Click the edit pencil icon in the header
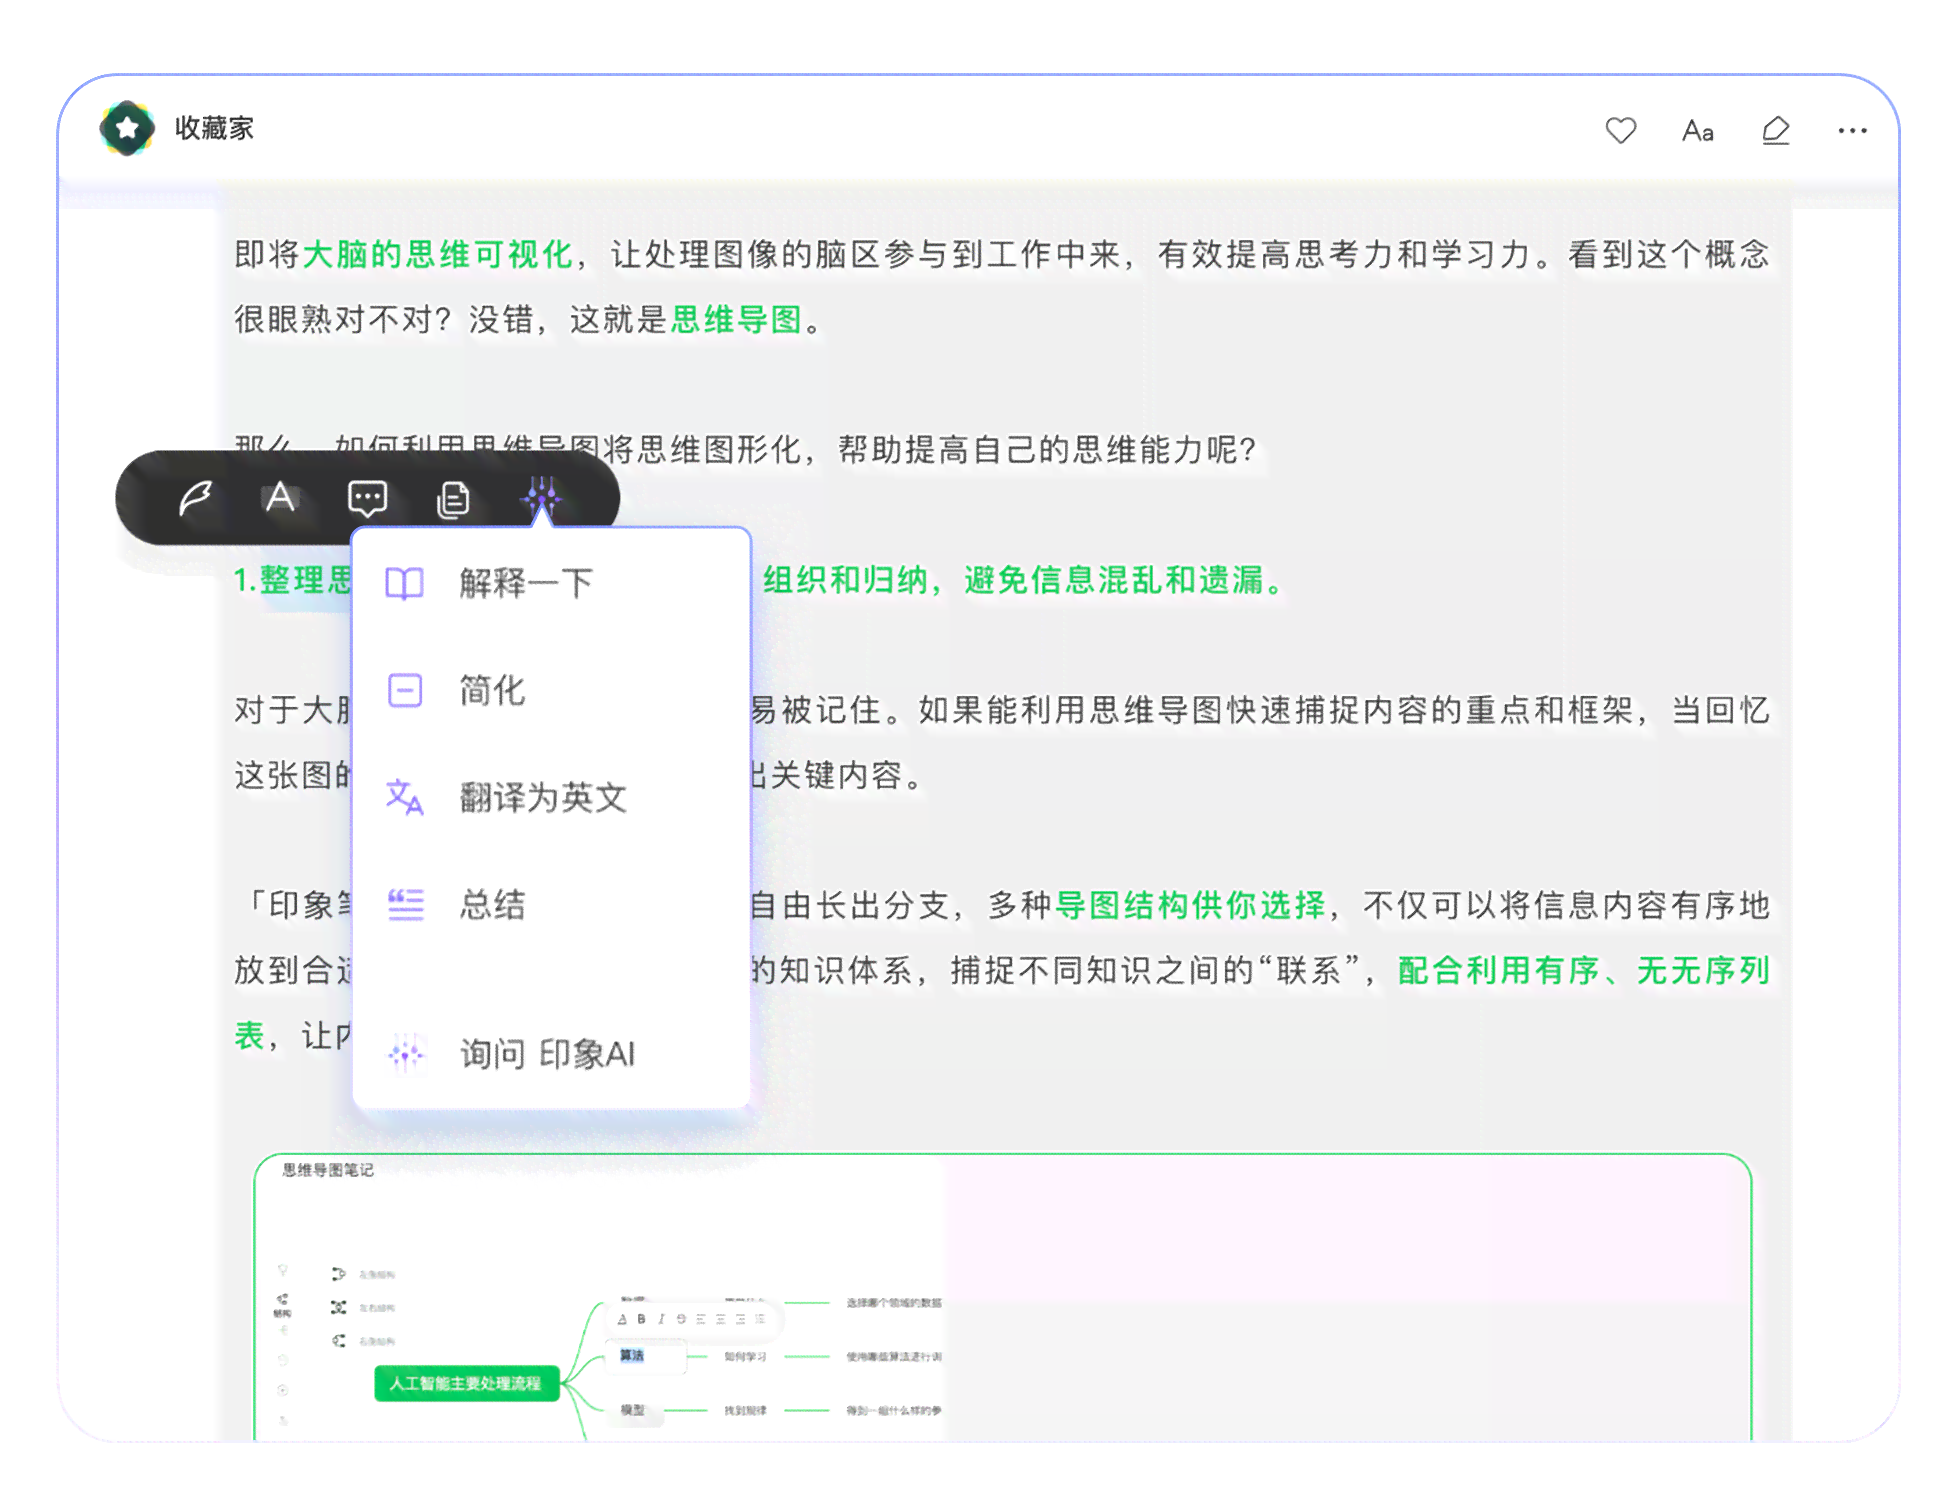This screenshot has width=1957, height=1496. pos(1775,130)
